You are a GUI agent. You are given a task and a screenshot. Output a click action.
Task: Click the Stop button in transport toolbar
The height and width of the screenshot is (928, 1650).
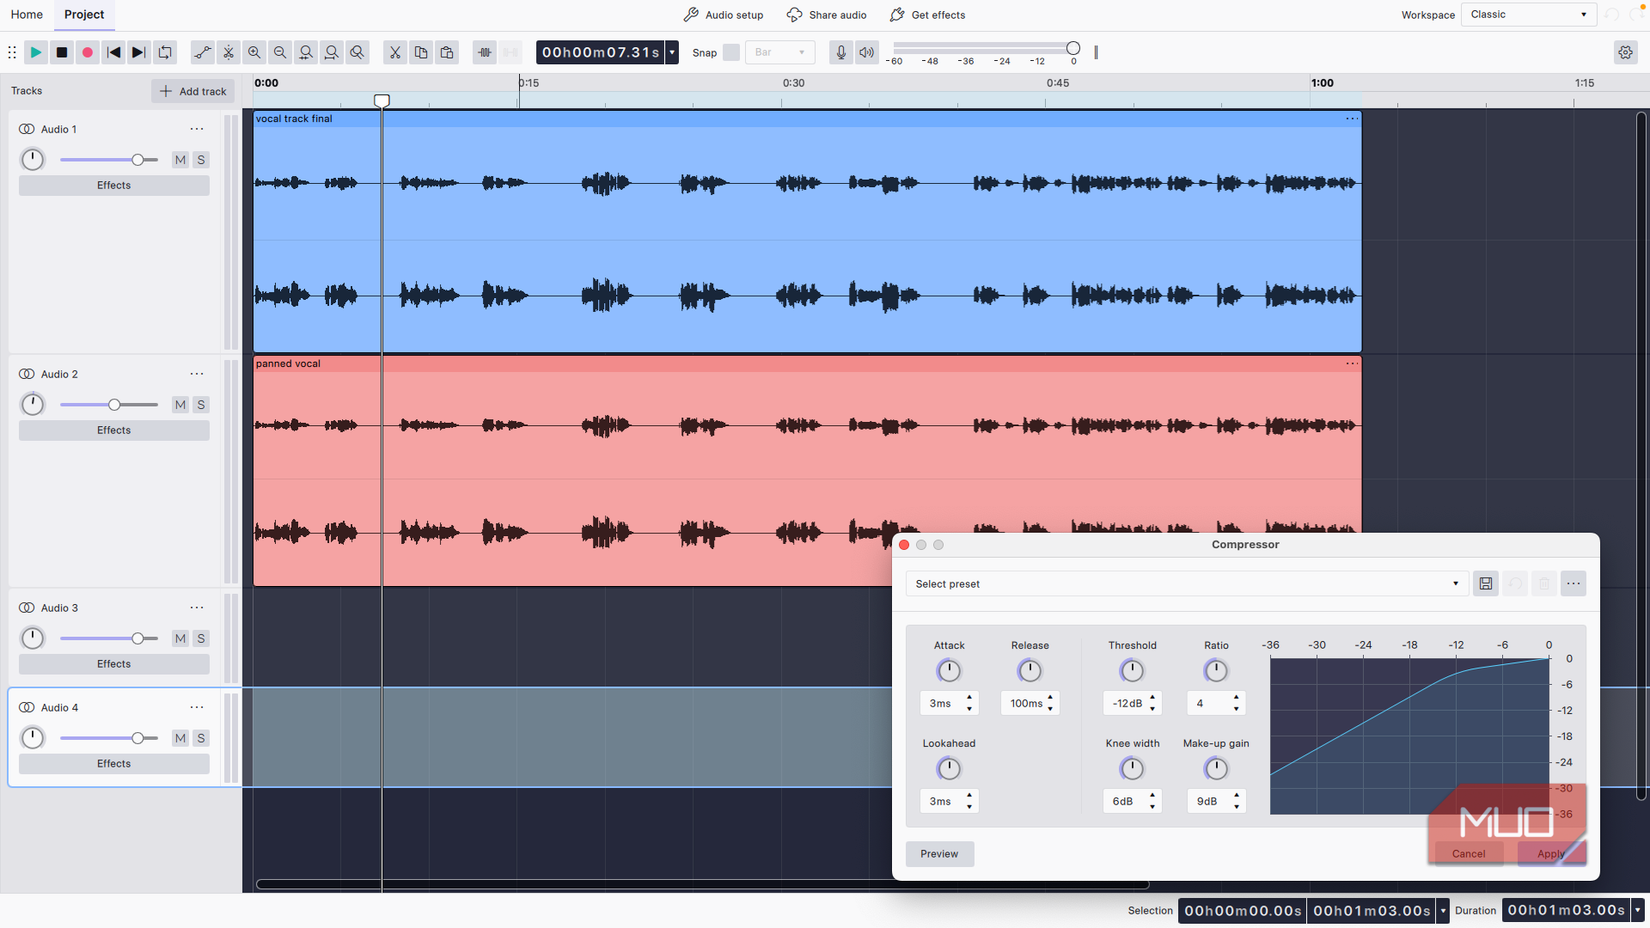click(62, 52)
